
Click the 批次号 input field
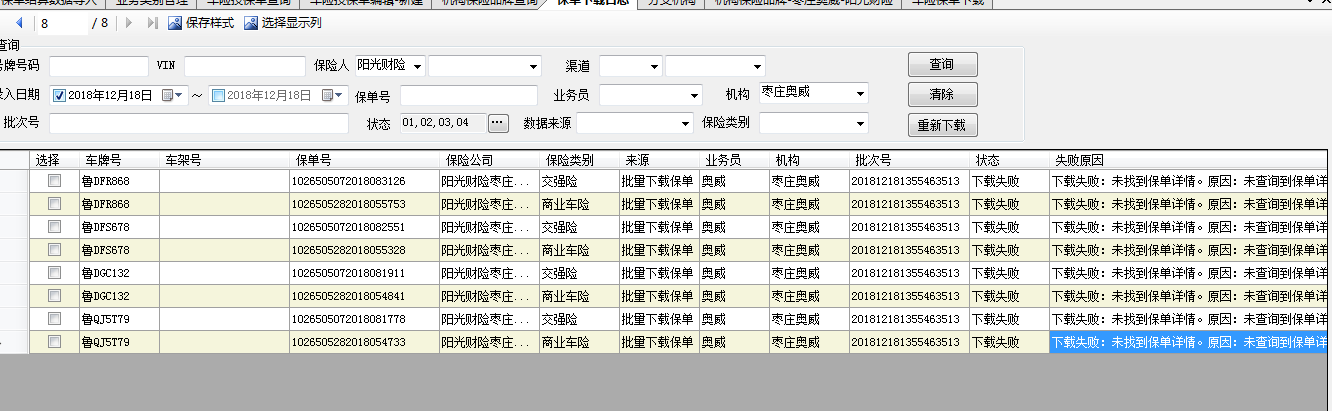click(199, 123)
